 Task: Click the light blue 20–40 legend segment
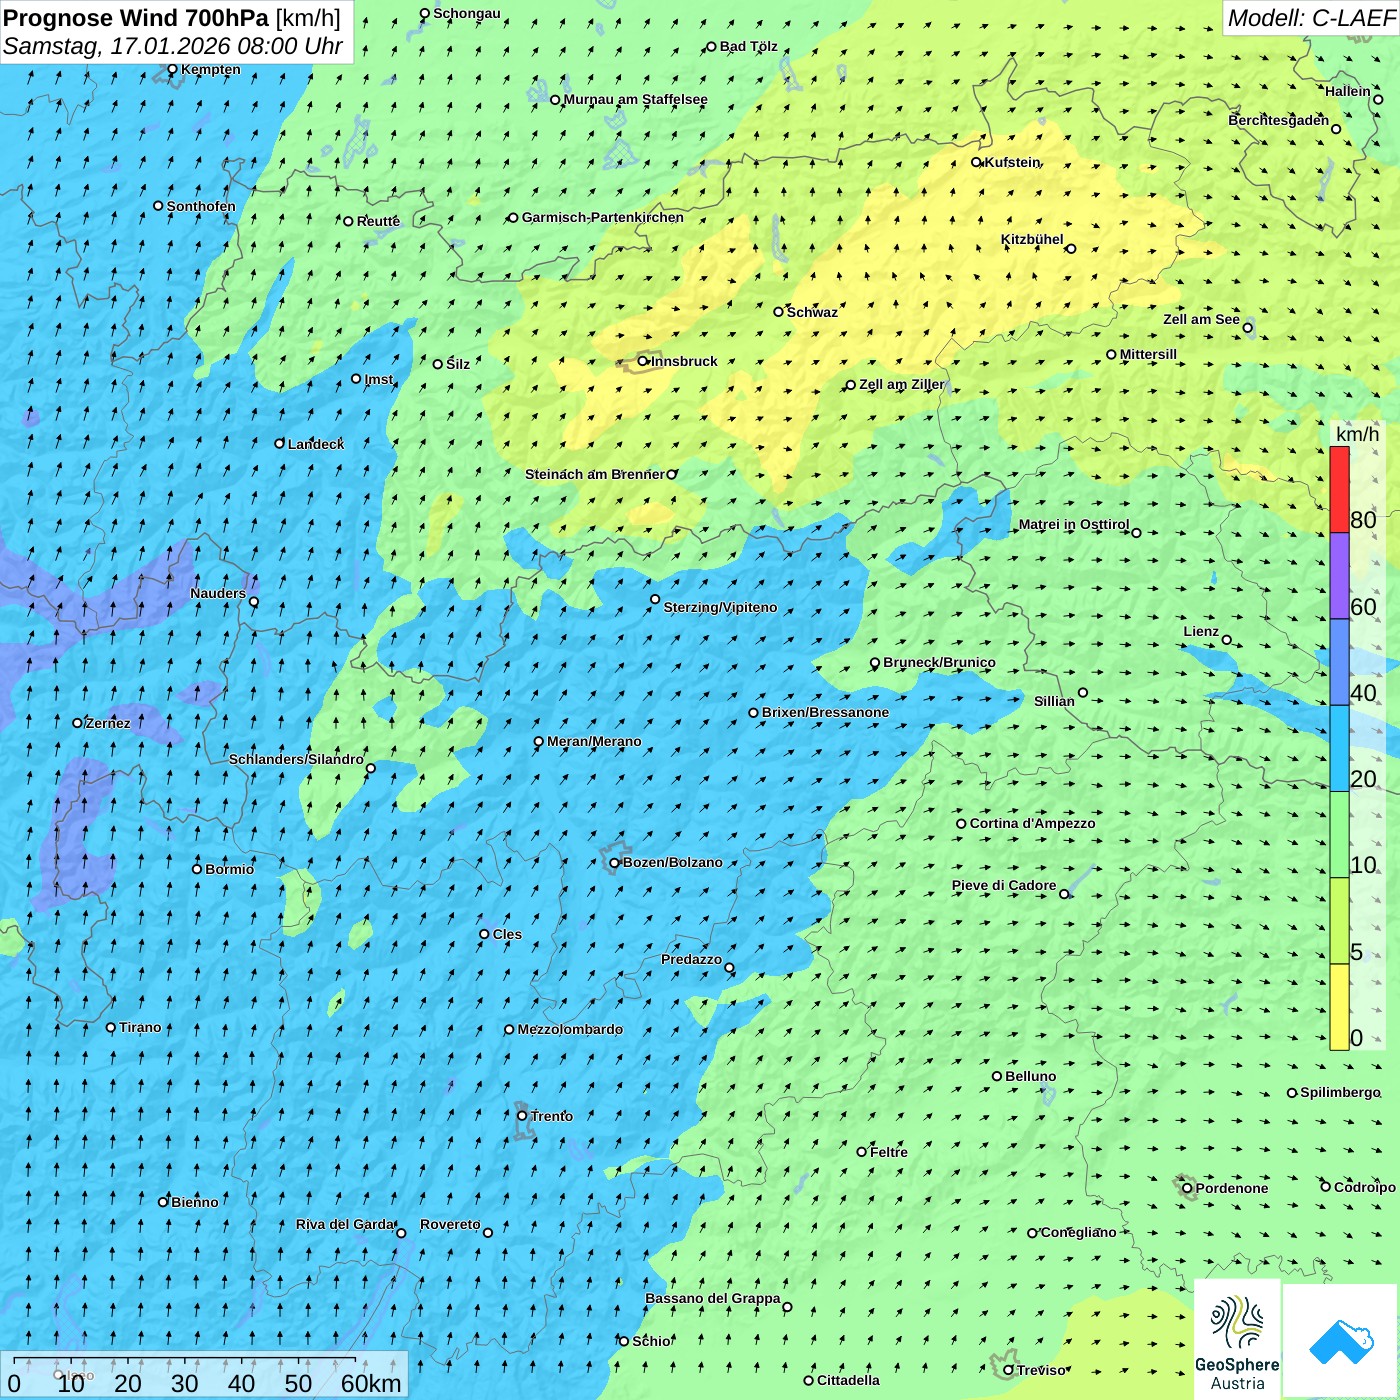point(1339,748)
